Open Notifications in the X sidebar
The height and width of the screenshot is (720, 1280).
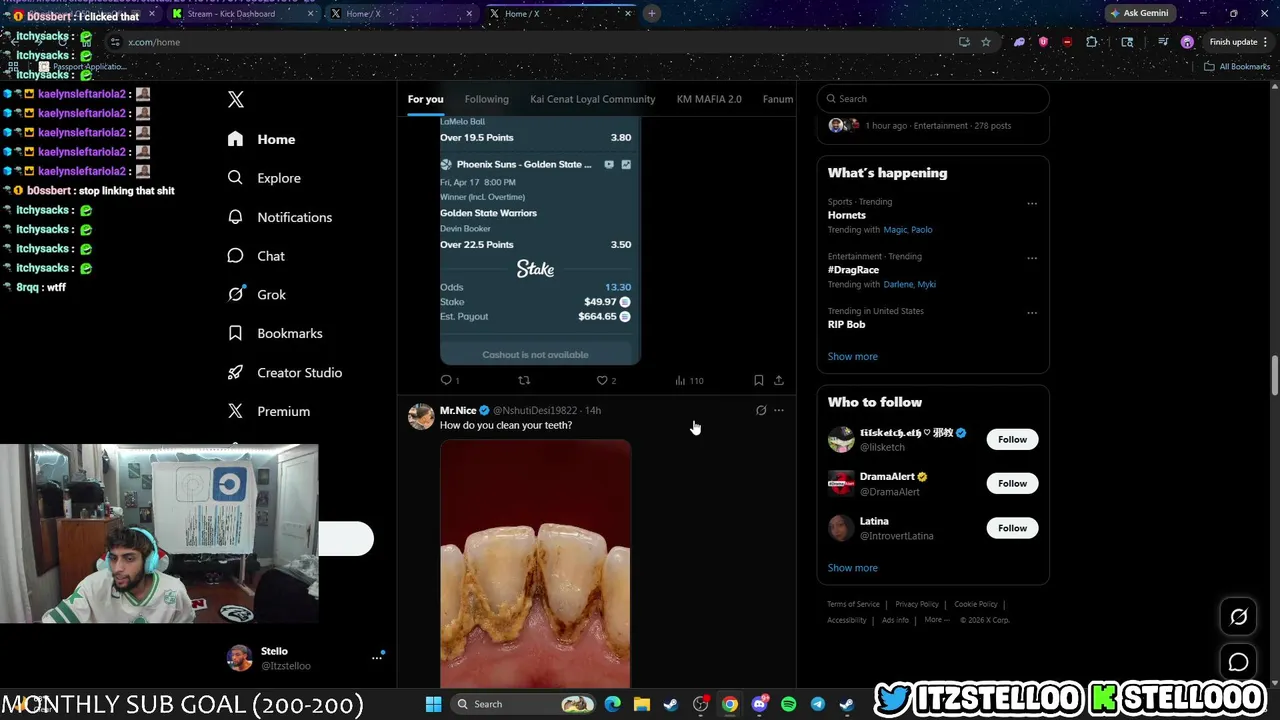[279, 217]
